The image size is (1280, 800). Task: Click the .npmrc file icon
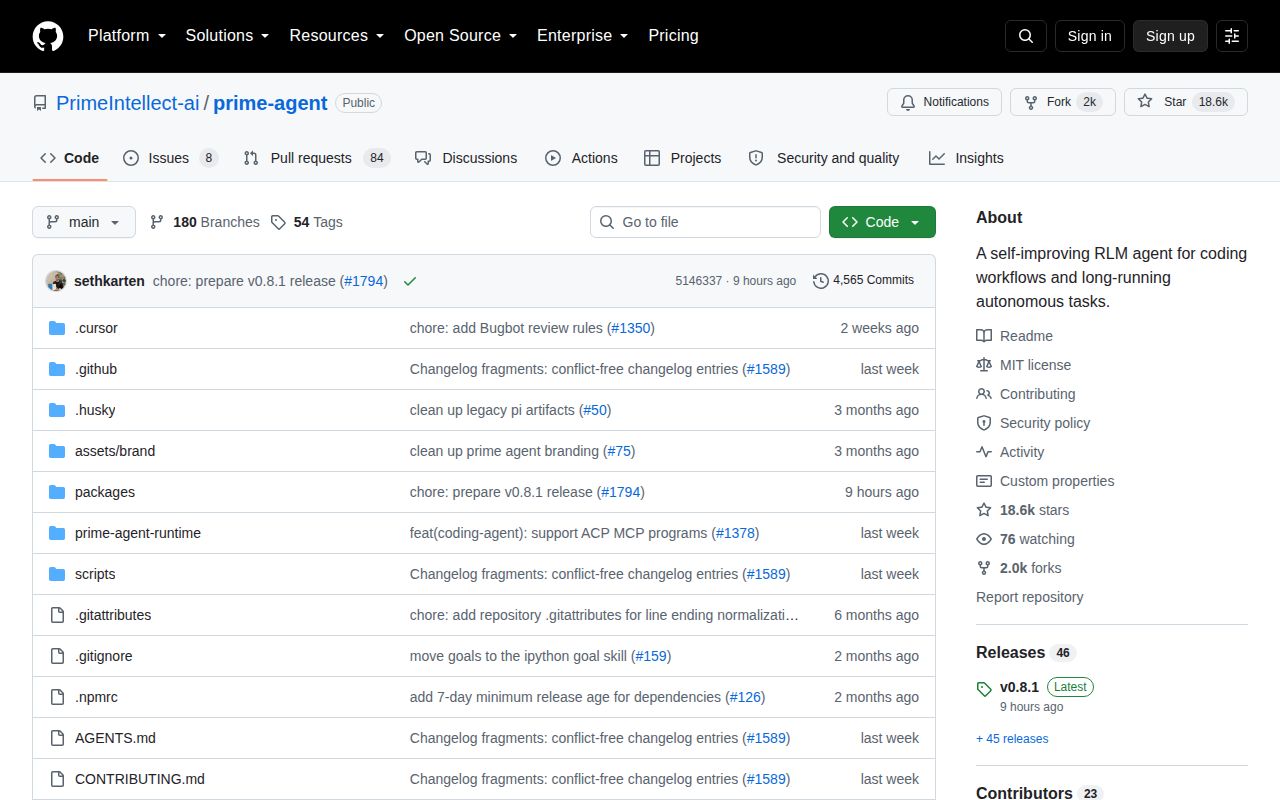click(57, 697)
